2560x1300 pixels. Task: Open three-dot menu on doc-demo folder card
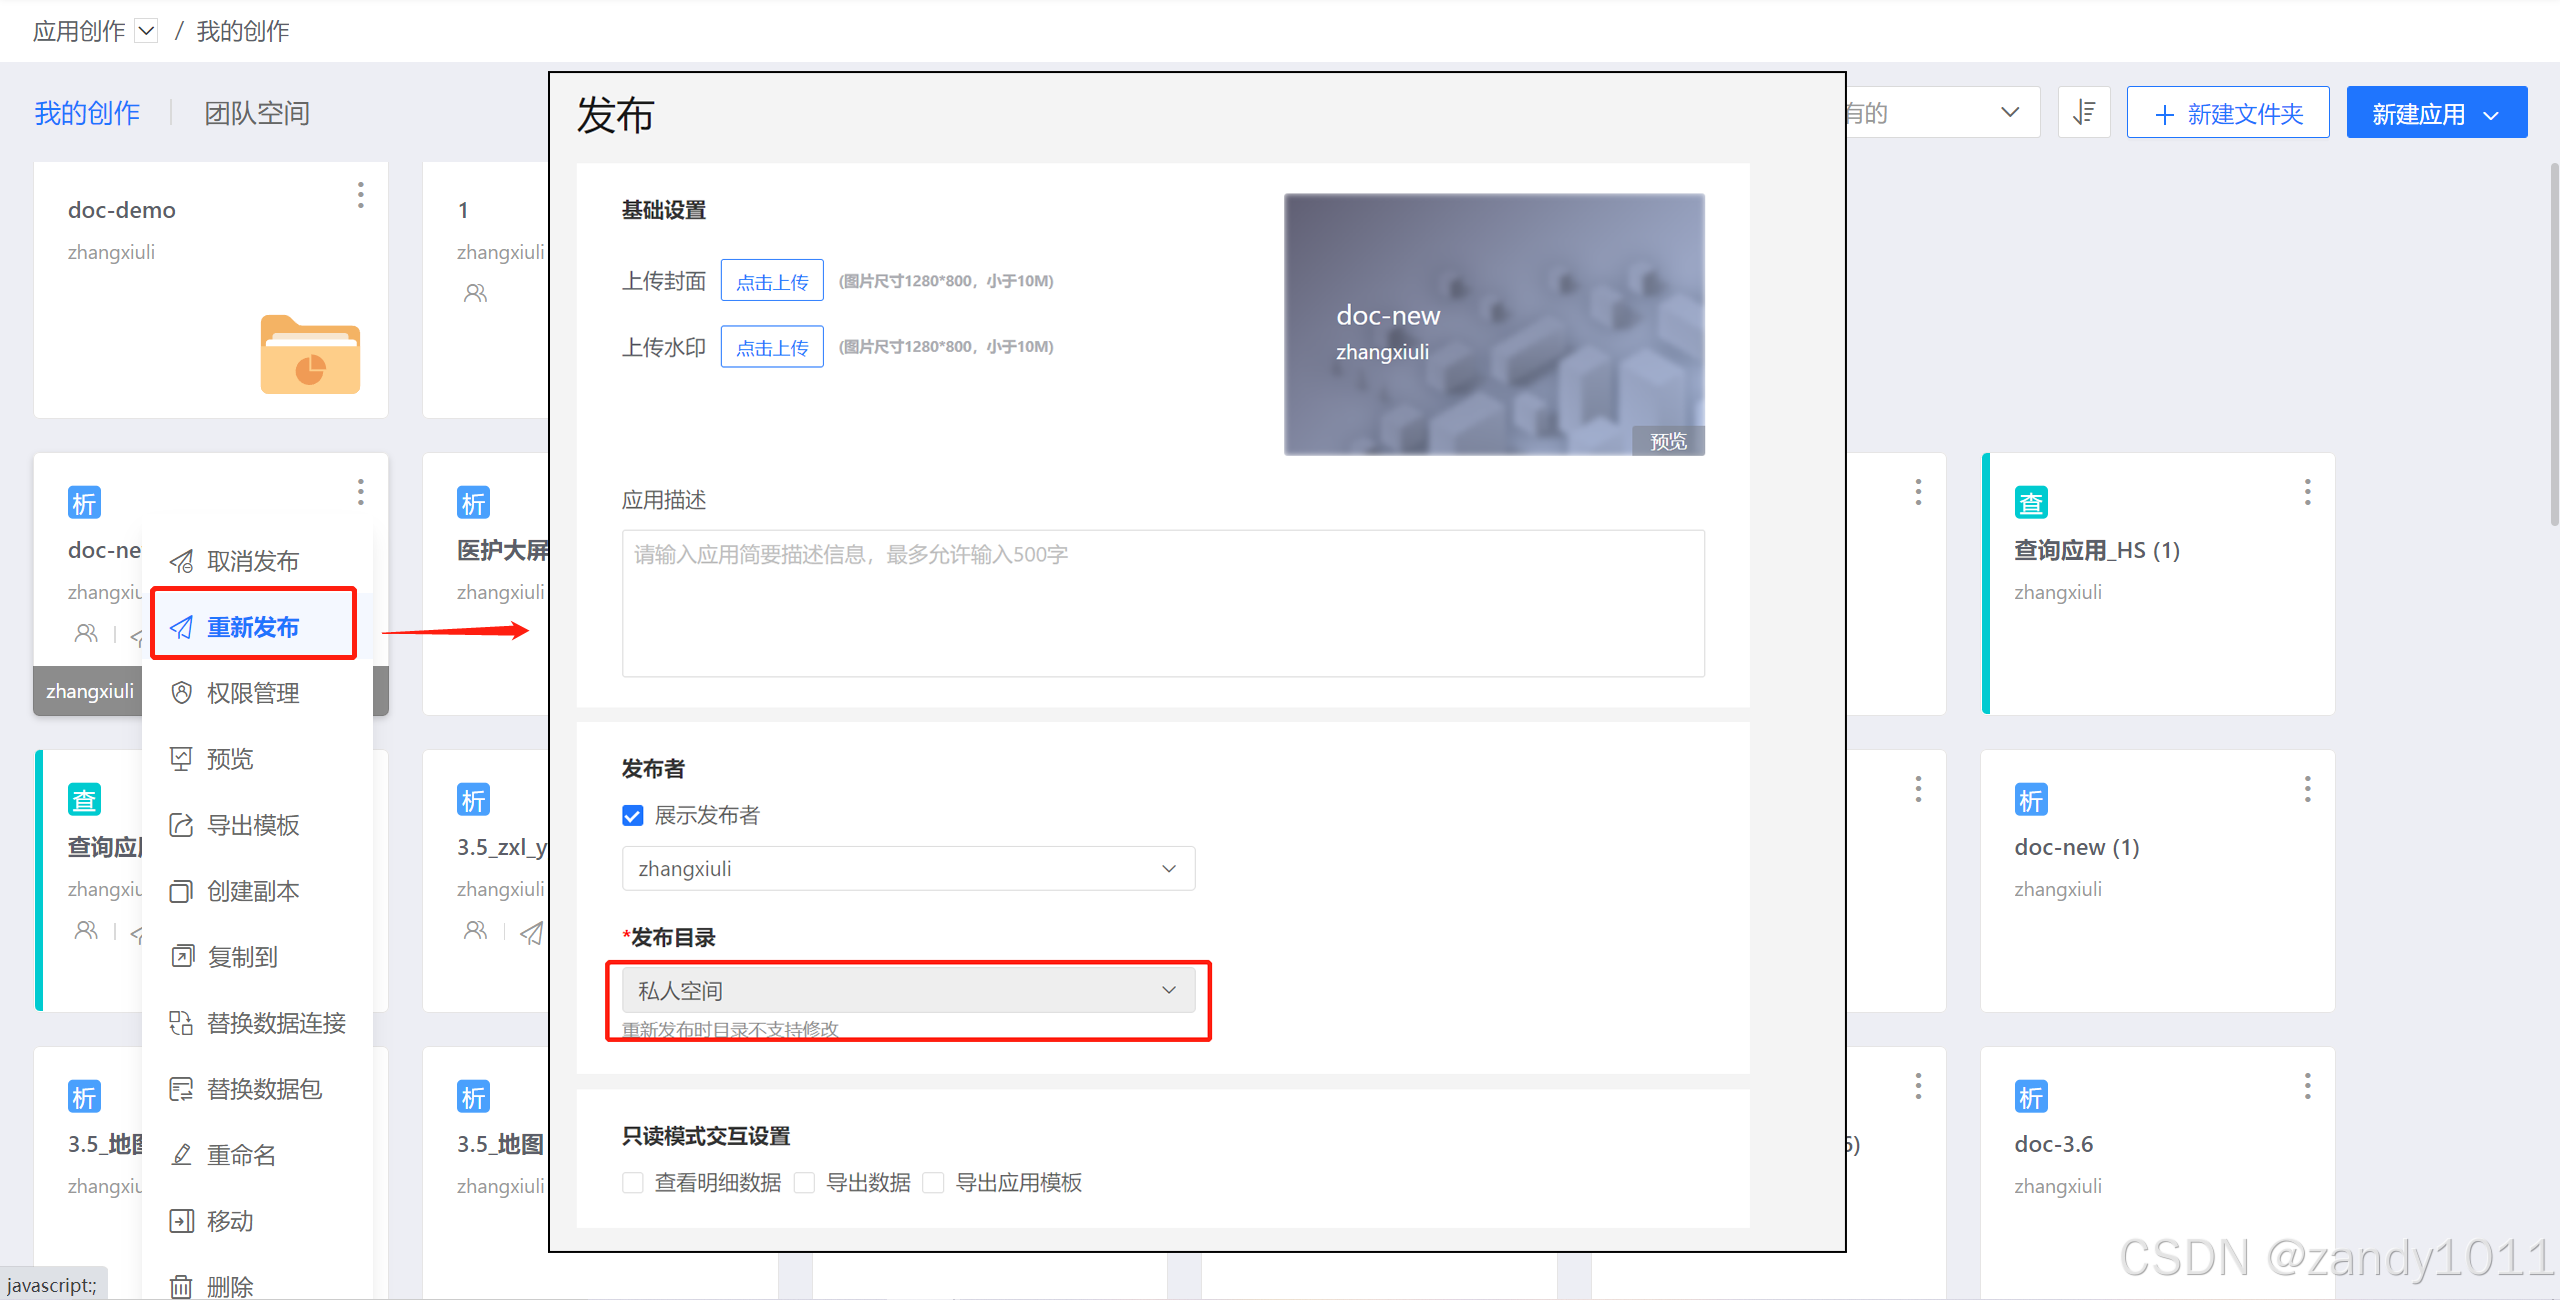point(360,195)
